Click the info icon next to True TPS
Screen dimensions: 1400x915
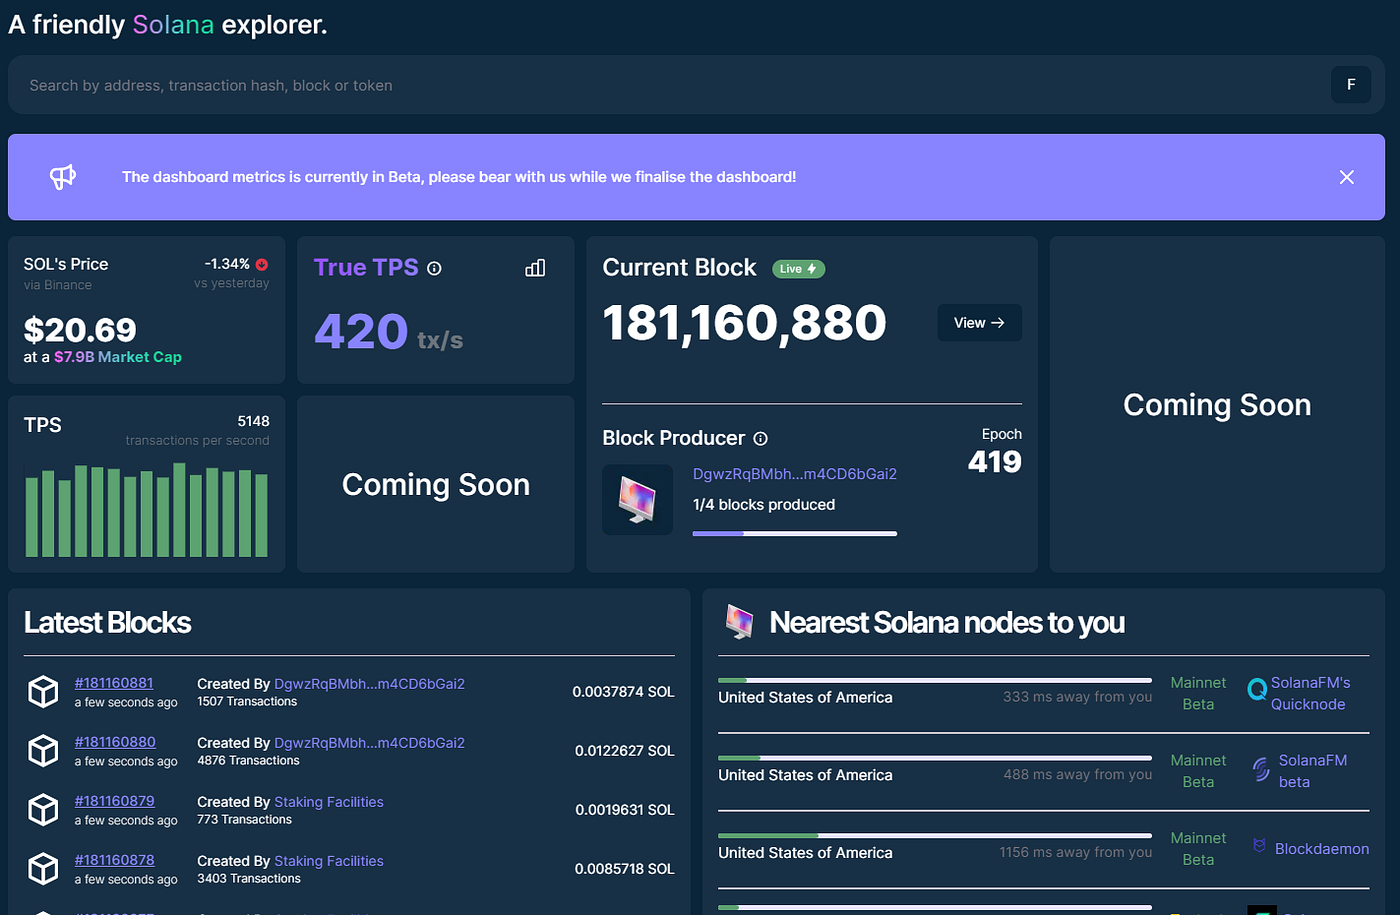coord(433,267)
